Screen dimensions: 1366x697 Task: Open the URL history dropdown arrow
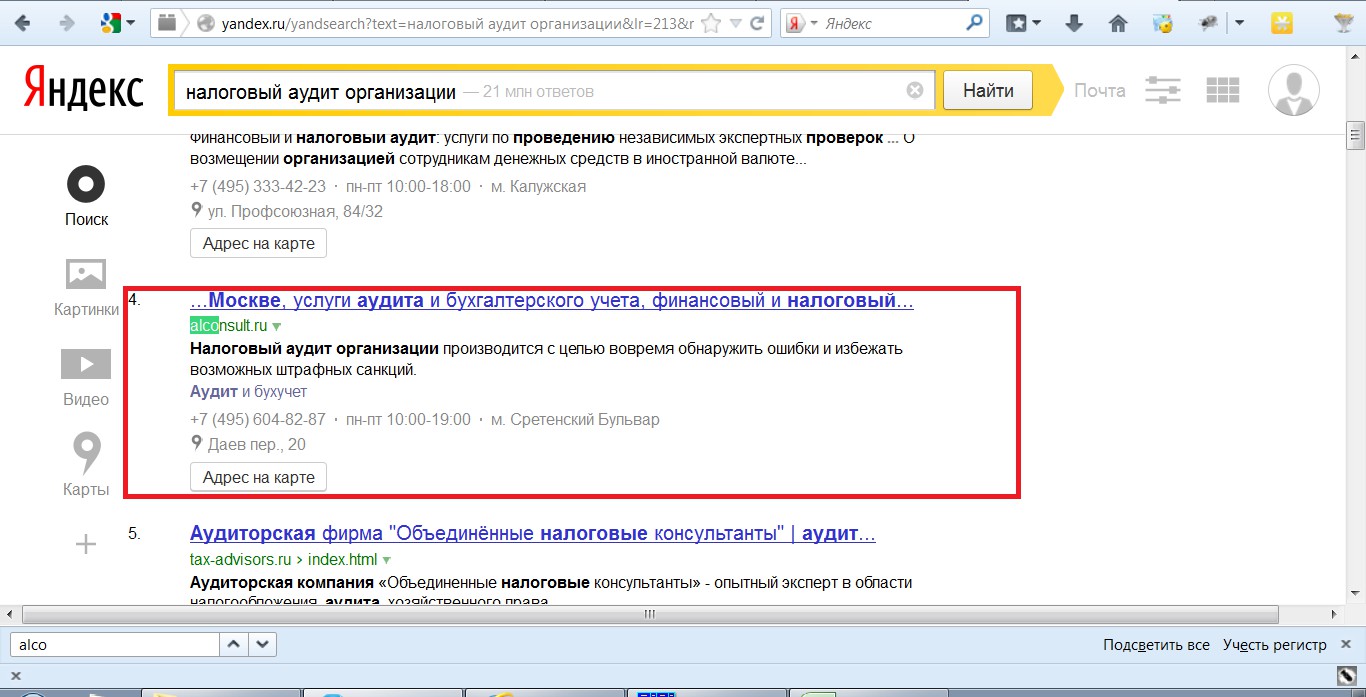[x=735, y=23]
